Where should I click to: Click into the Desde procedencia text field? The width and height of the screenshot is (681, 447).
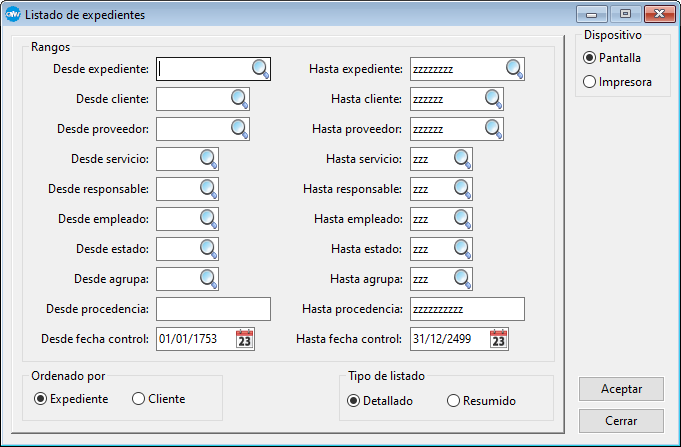click(x=213, y=309)
